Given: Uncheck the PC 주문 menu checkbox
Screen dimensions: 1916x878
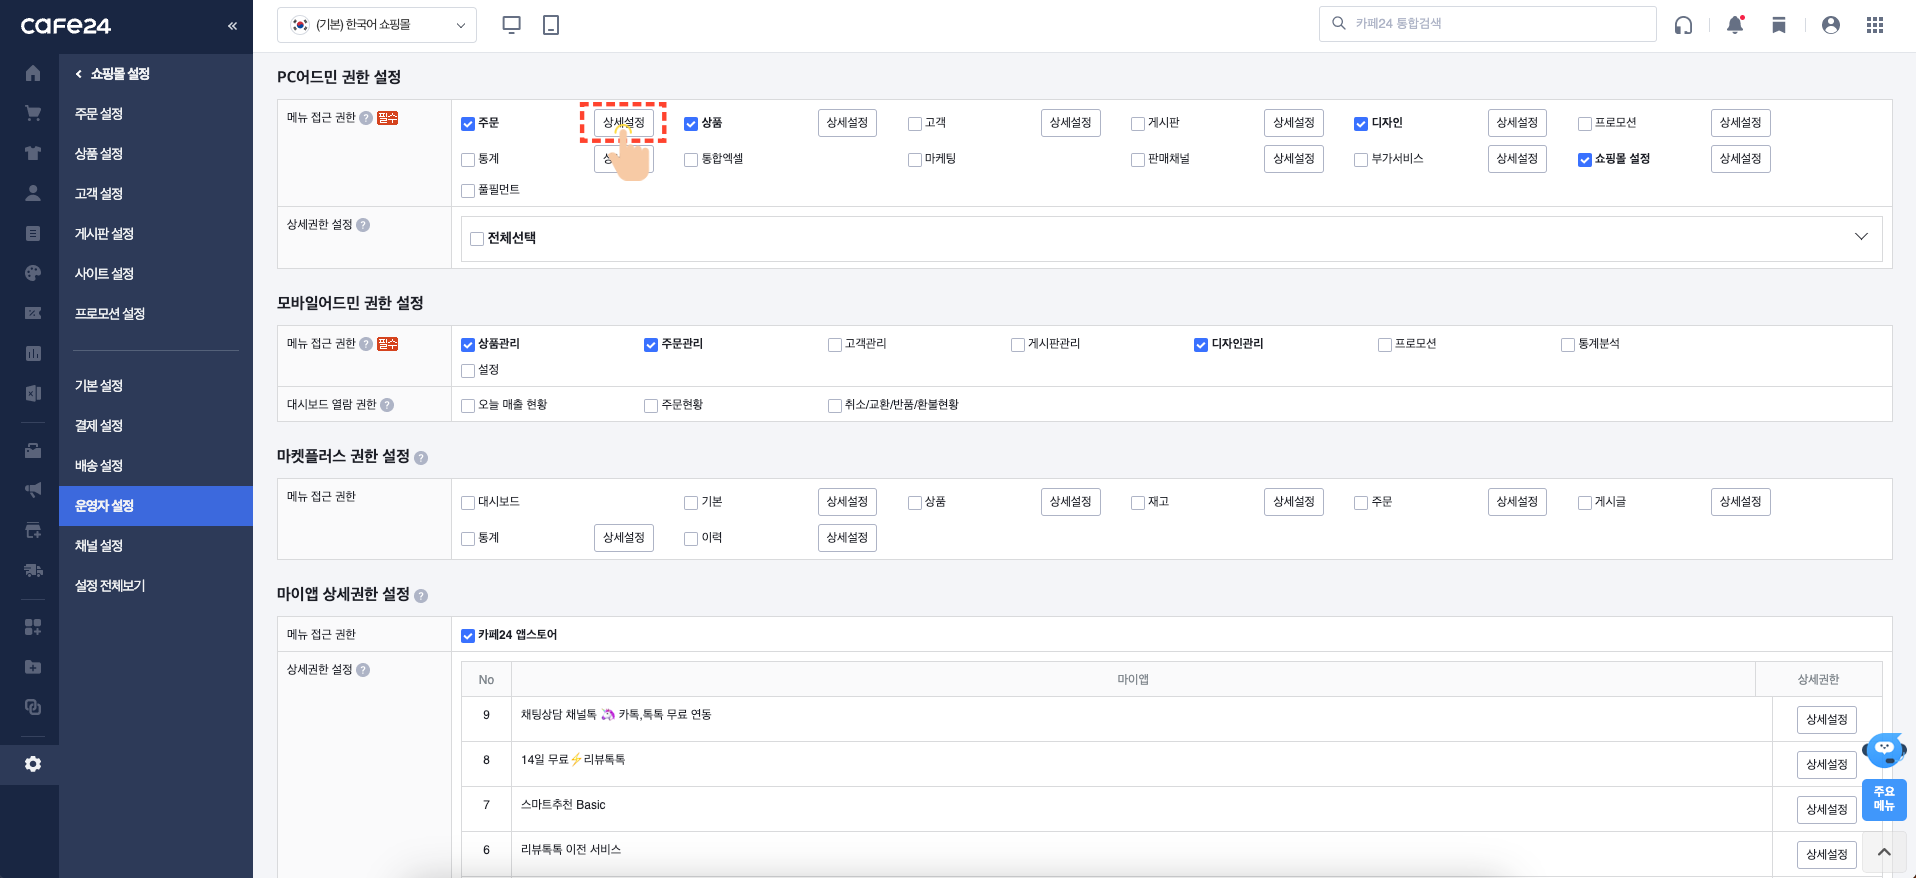Looking at the screenshot, I should point(468,124).
